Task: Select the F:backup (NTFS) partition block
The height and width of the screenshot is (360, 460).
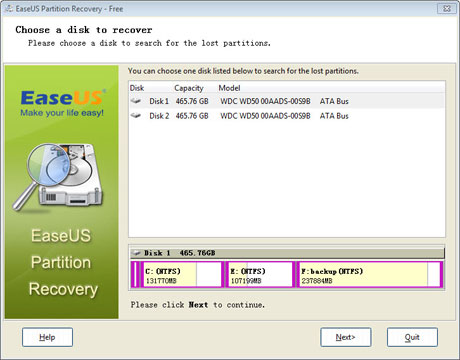Action: (x=371, y=275)
